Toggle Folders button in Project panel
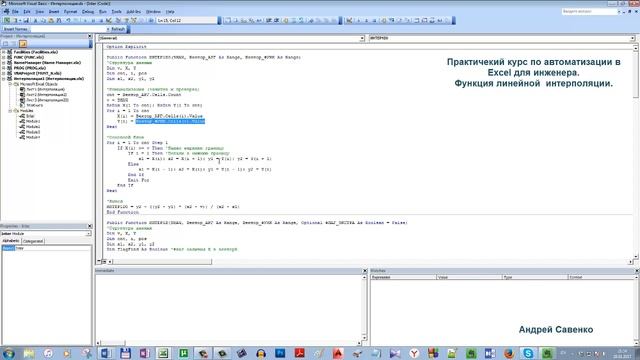This screenshot has width=640, height=360. pyautogui.click(x=23, y=43)
